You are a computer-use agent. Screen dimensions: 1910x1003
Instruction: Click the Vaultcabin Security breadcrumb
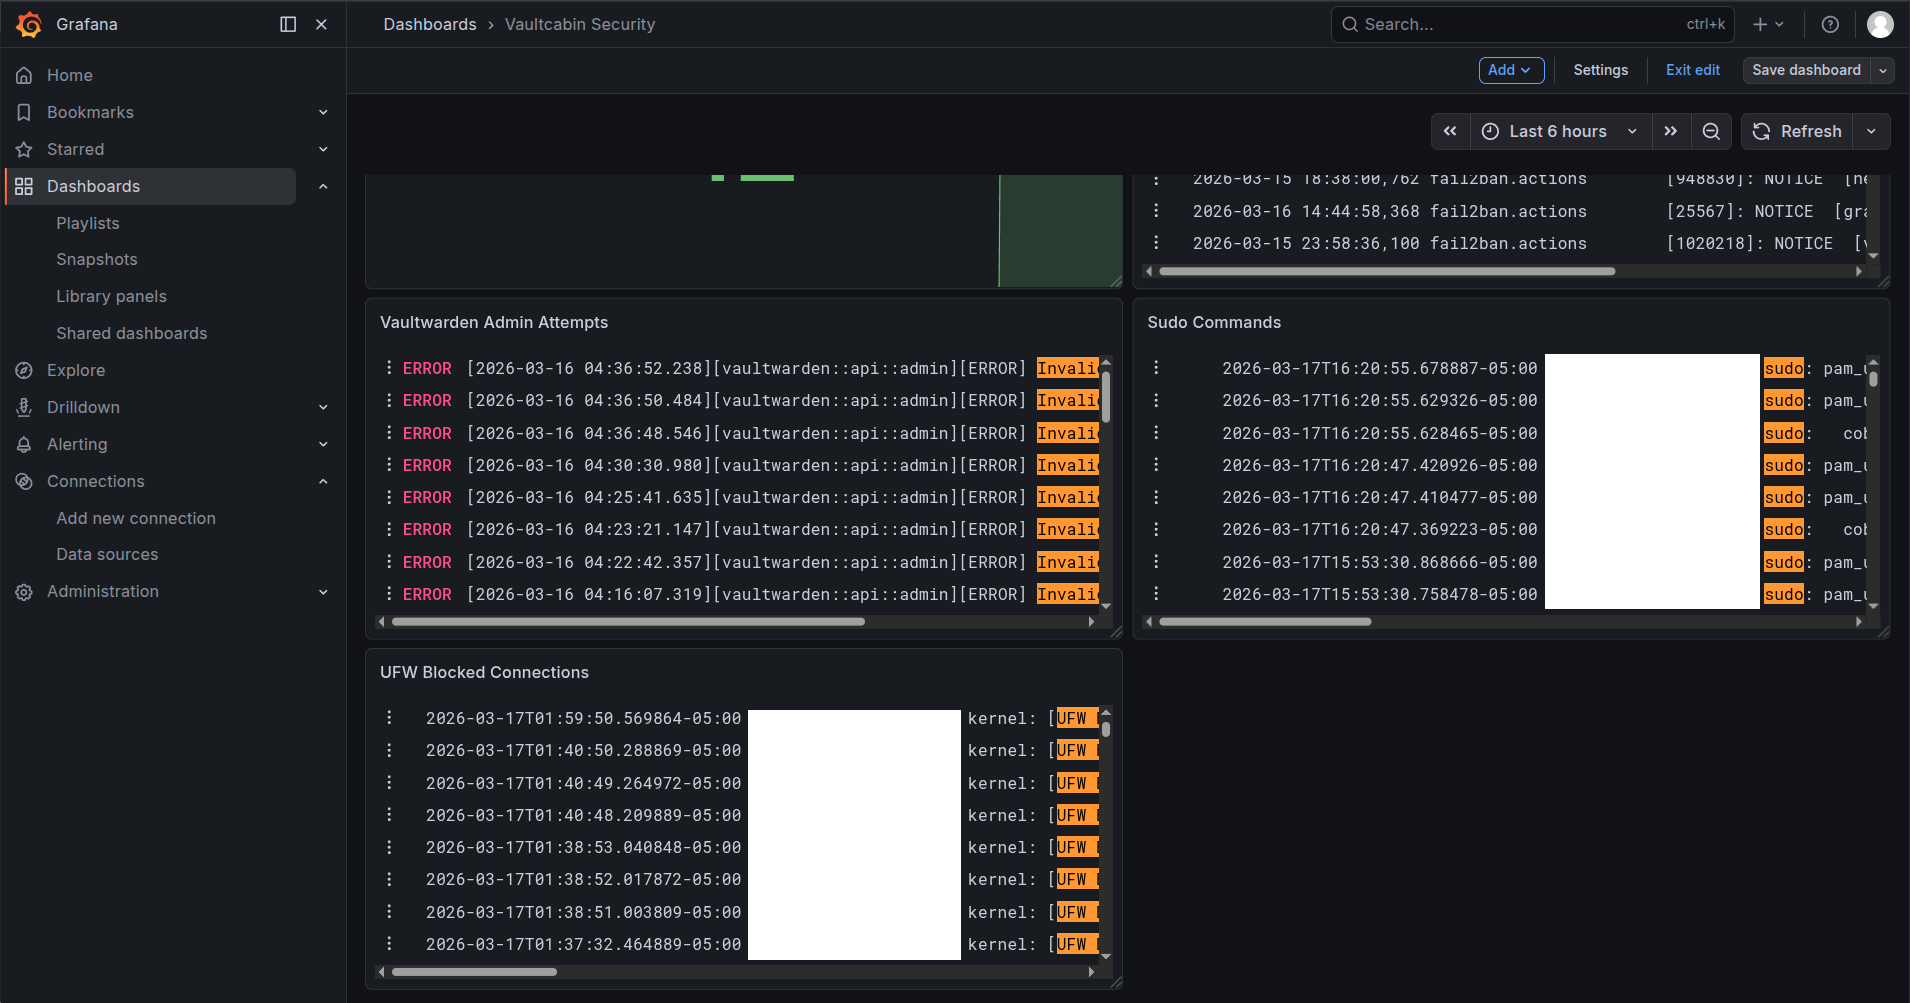click(580, 24)
